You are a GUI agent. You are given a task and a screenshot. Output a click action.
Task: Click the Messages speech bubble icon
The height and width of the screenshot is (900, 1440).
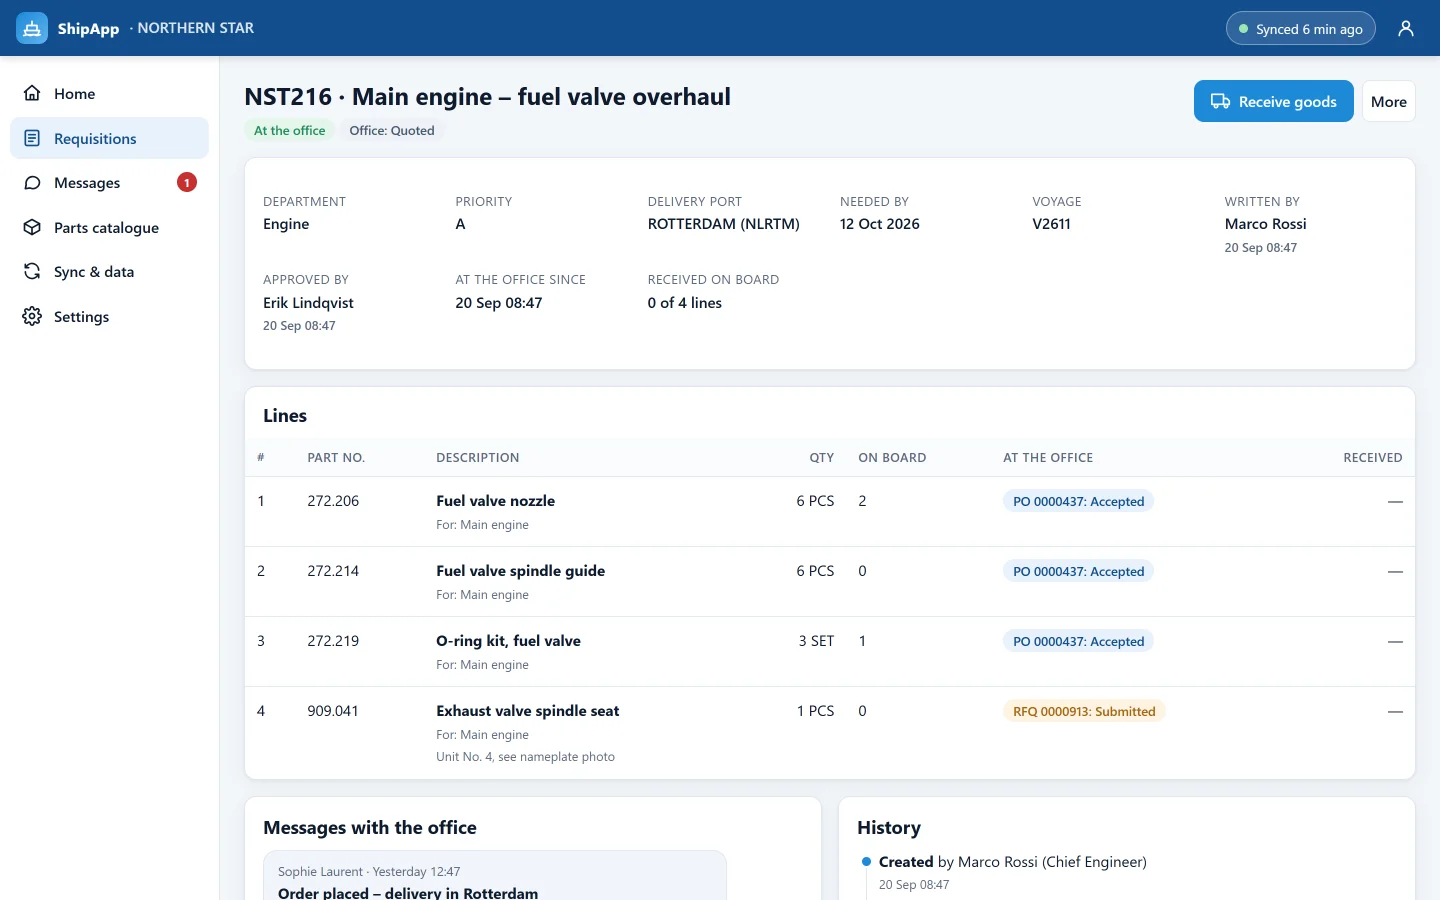click(x=32, y=183)
